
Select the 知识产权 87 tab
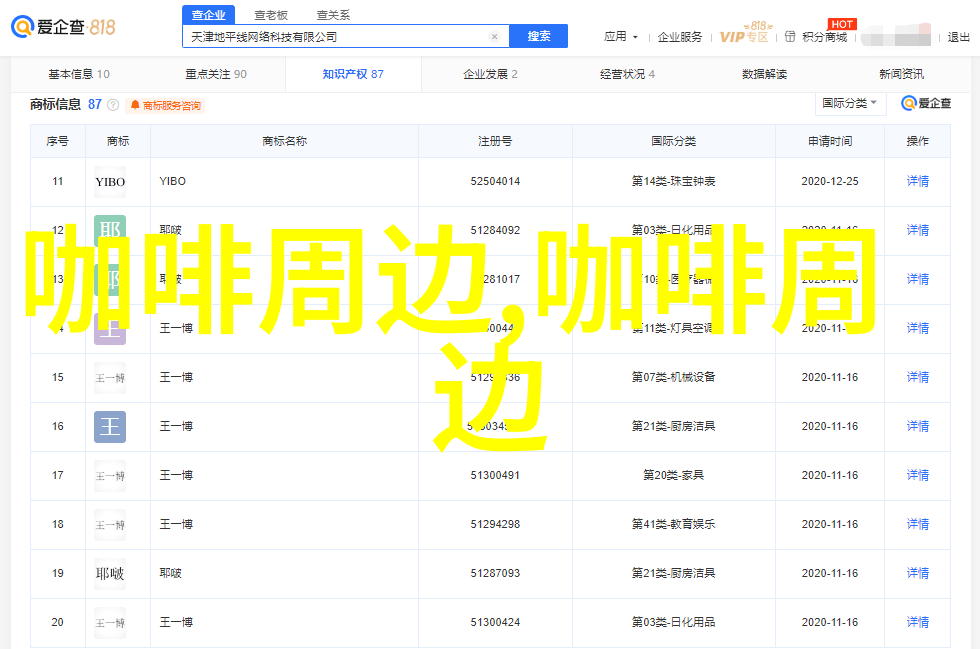tap(353, 74)
